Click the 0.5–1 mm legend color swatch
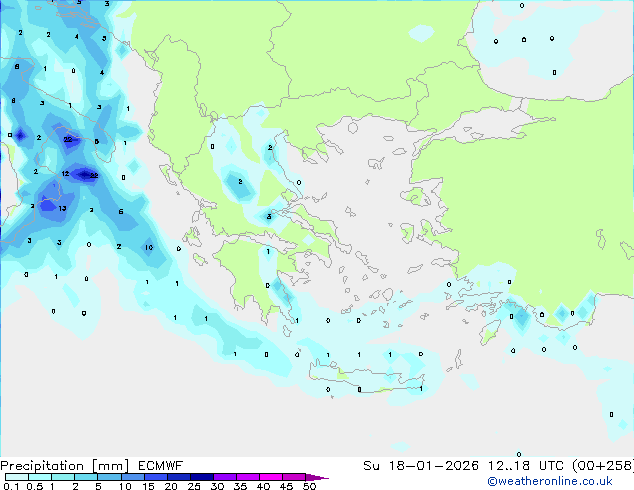634x490 pixels. click(x=40, y=477)
